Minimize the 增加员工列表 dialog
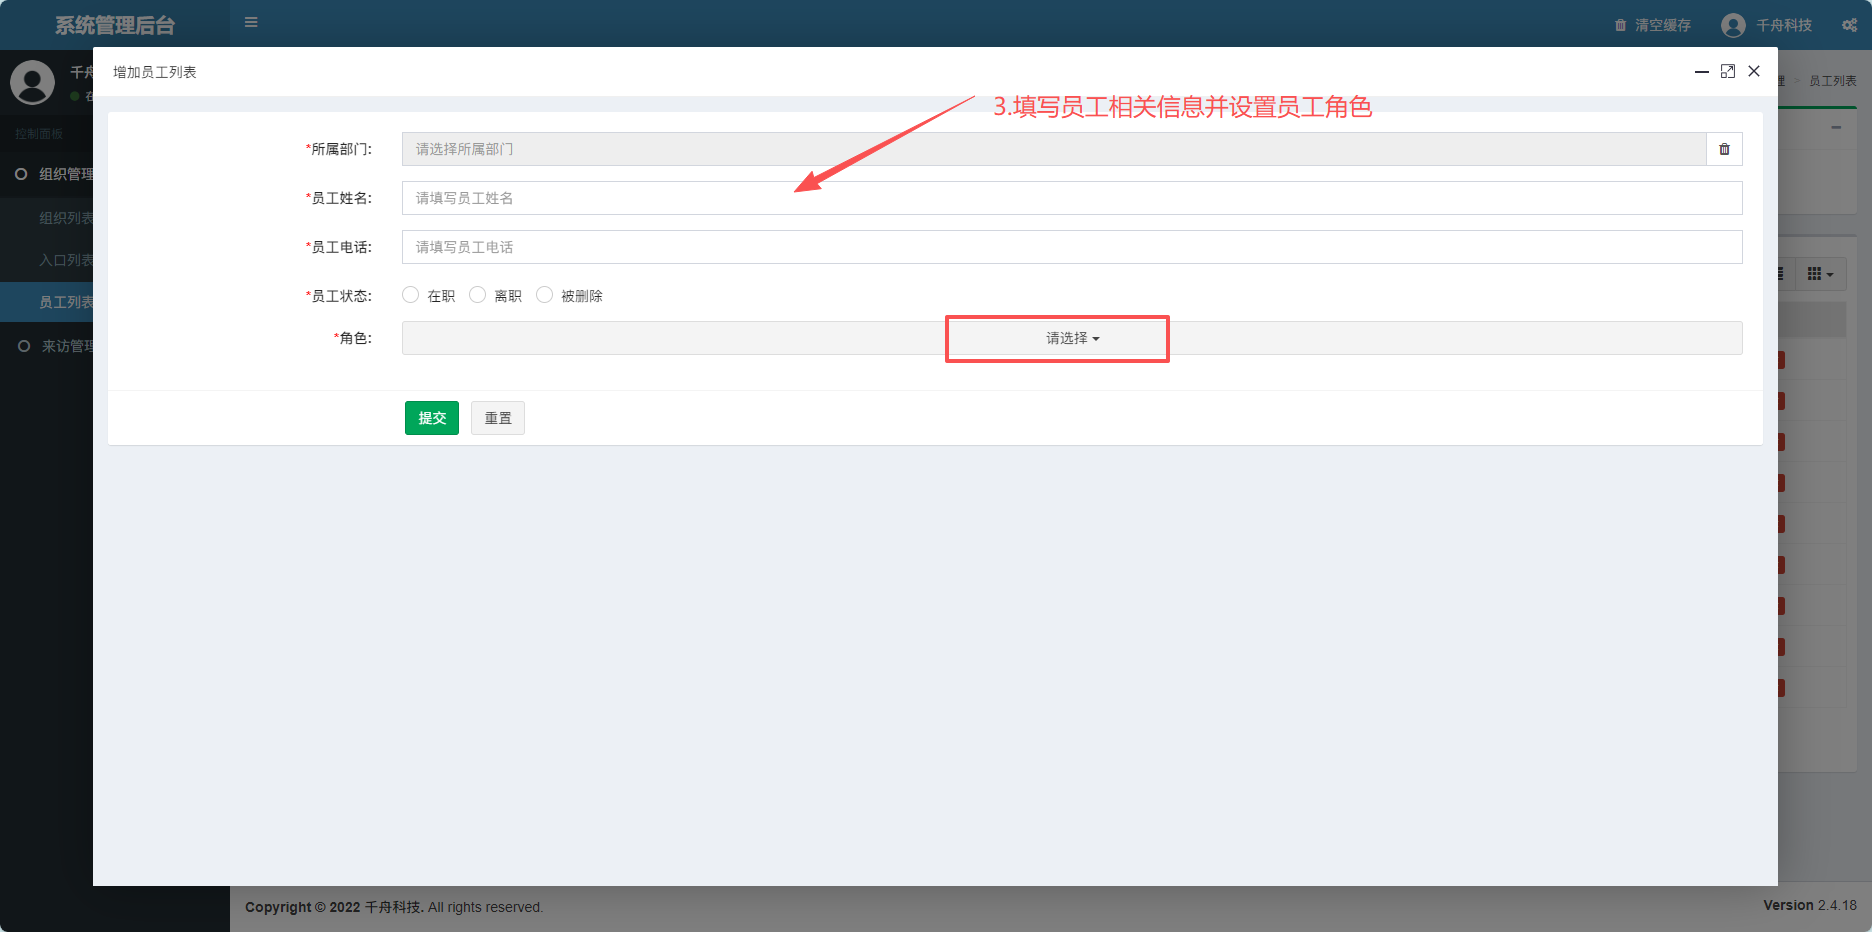 pyautogui.click(x=1701, y=72)
